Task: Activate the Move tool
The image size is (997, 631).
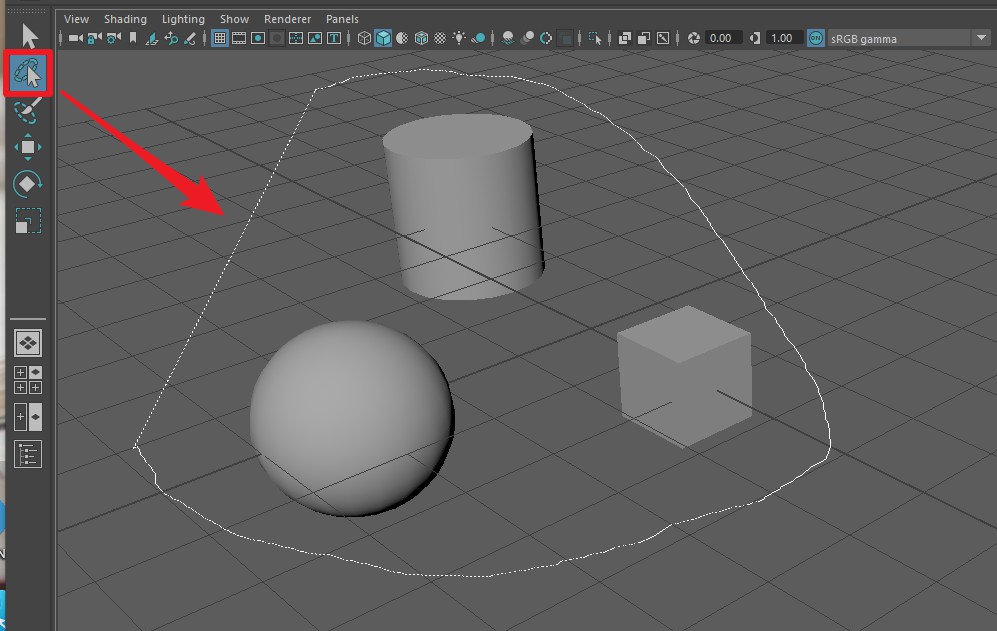Action: (28, 147)
